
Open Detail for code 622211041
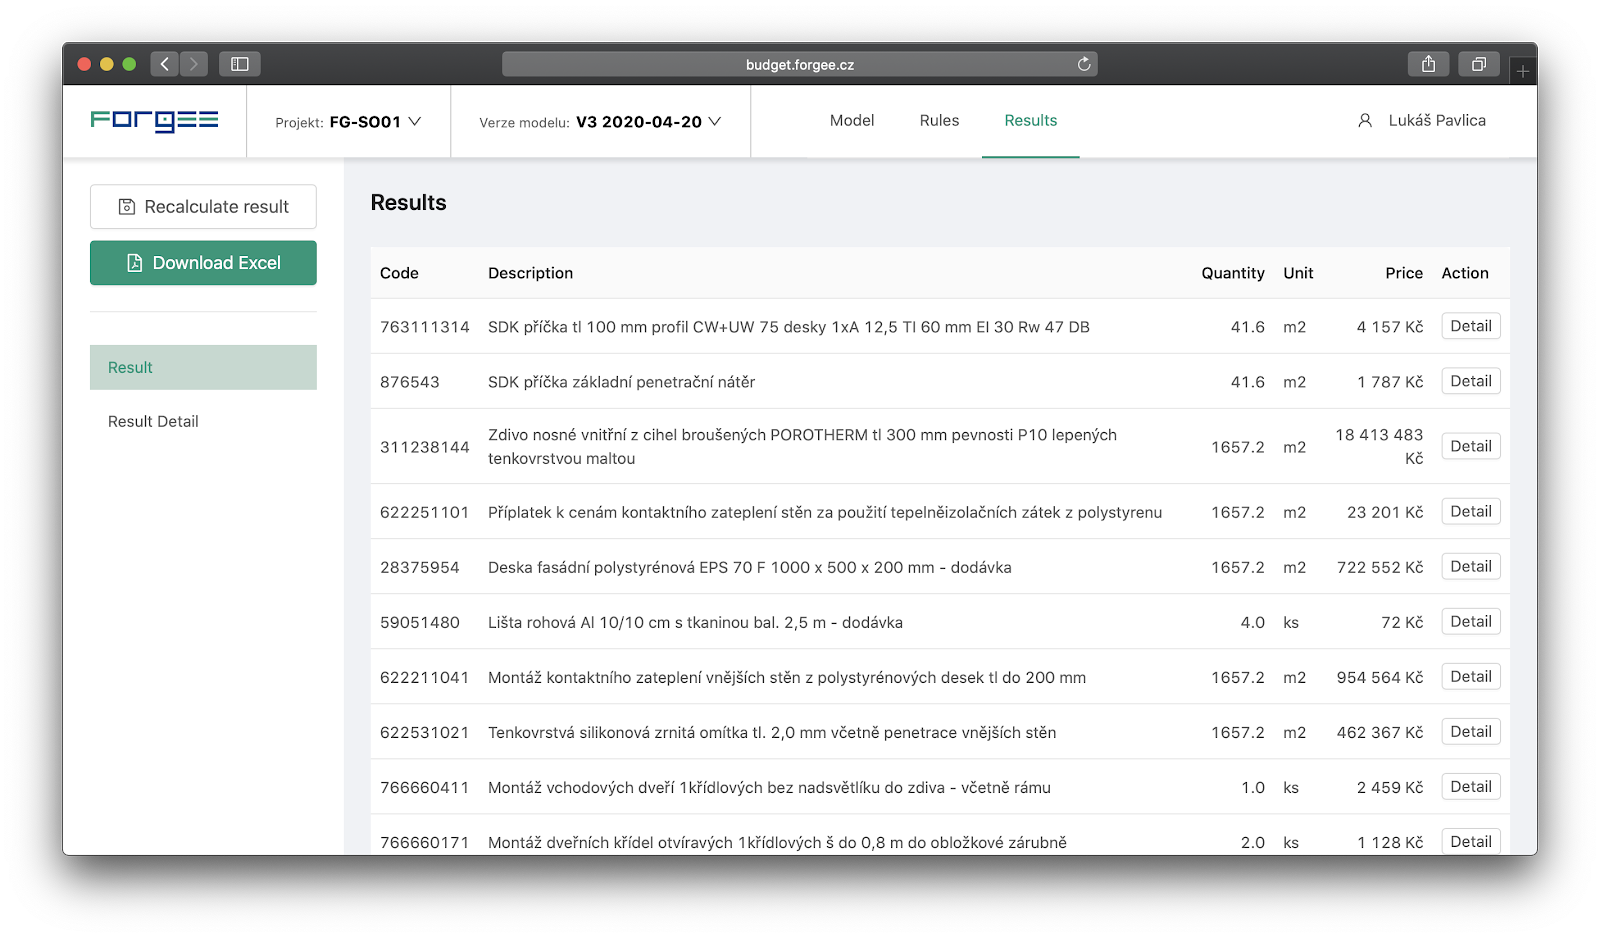1471,676
